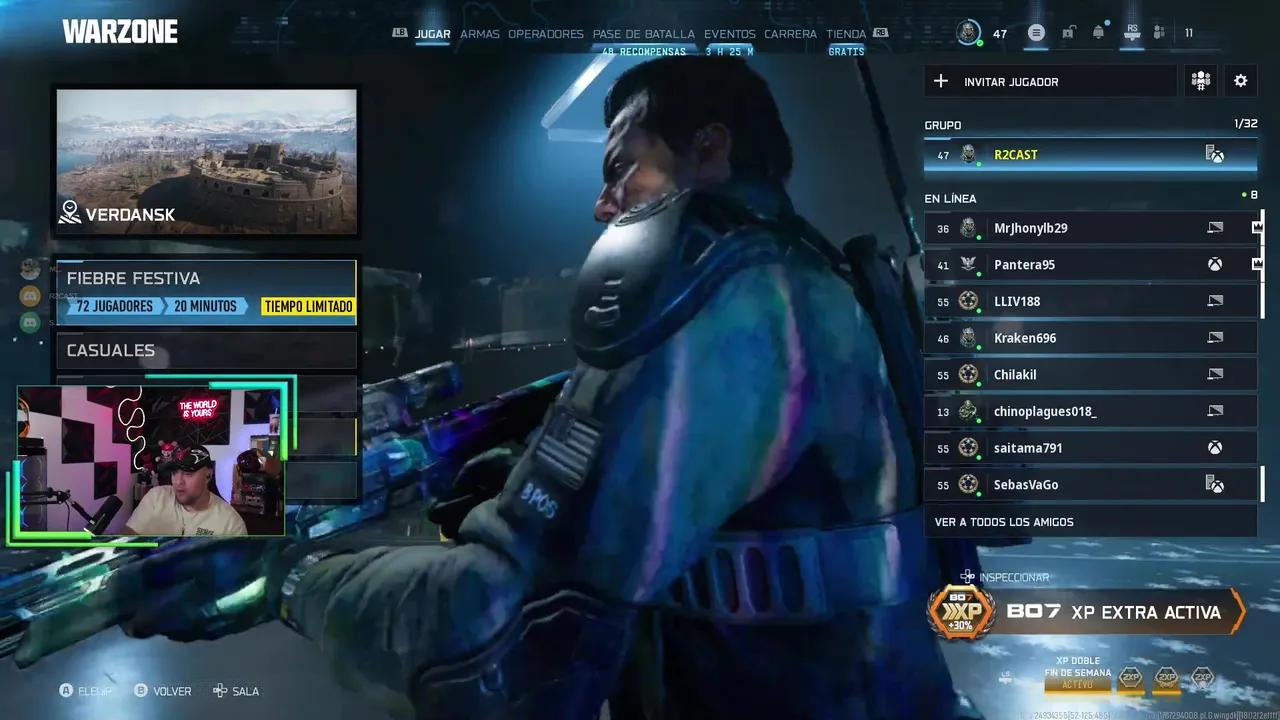The height and width of the screenshot is (720, 1280).
Task: Click the Volver button prompt
Action: 163,691
